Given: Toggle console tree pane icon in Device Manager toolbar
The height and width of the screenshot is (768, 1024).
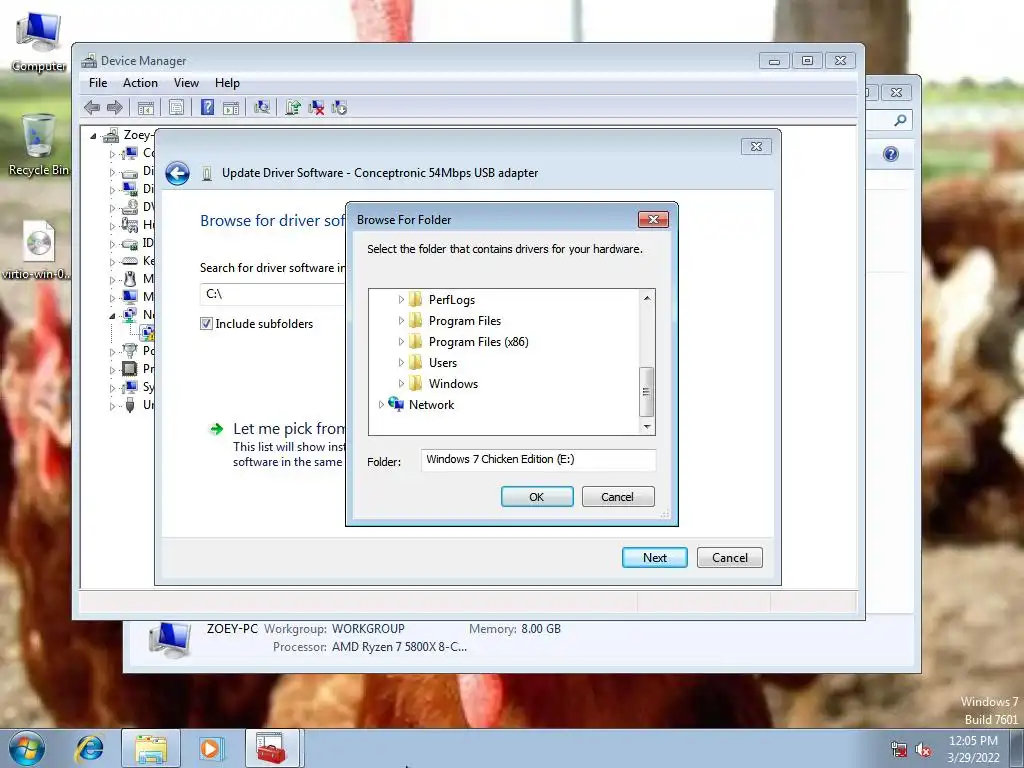Looking at the screenshot, I should coord(146,108).
